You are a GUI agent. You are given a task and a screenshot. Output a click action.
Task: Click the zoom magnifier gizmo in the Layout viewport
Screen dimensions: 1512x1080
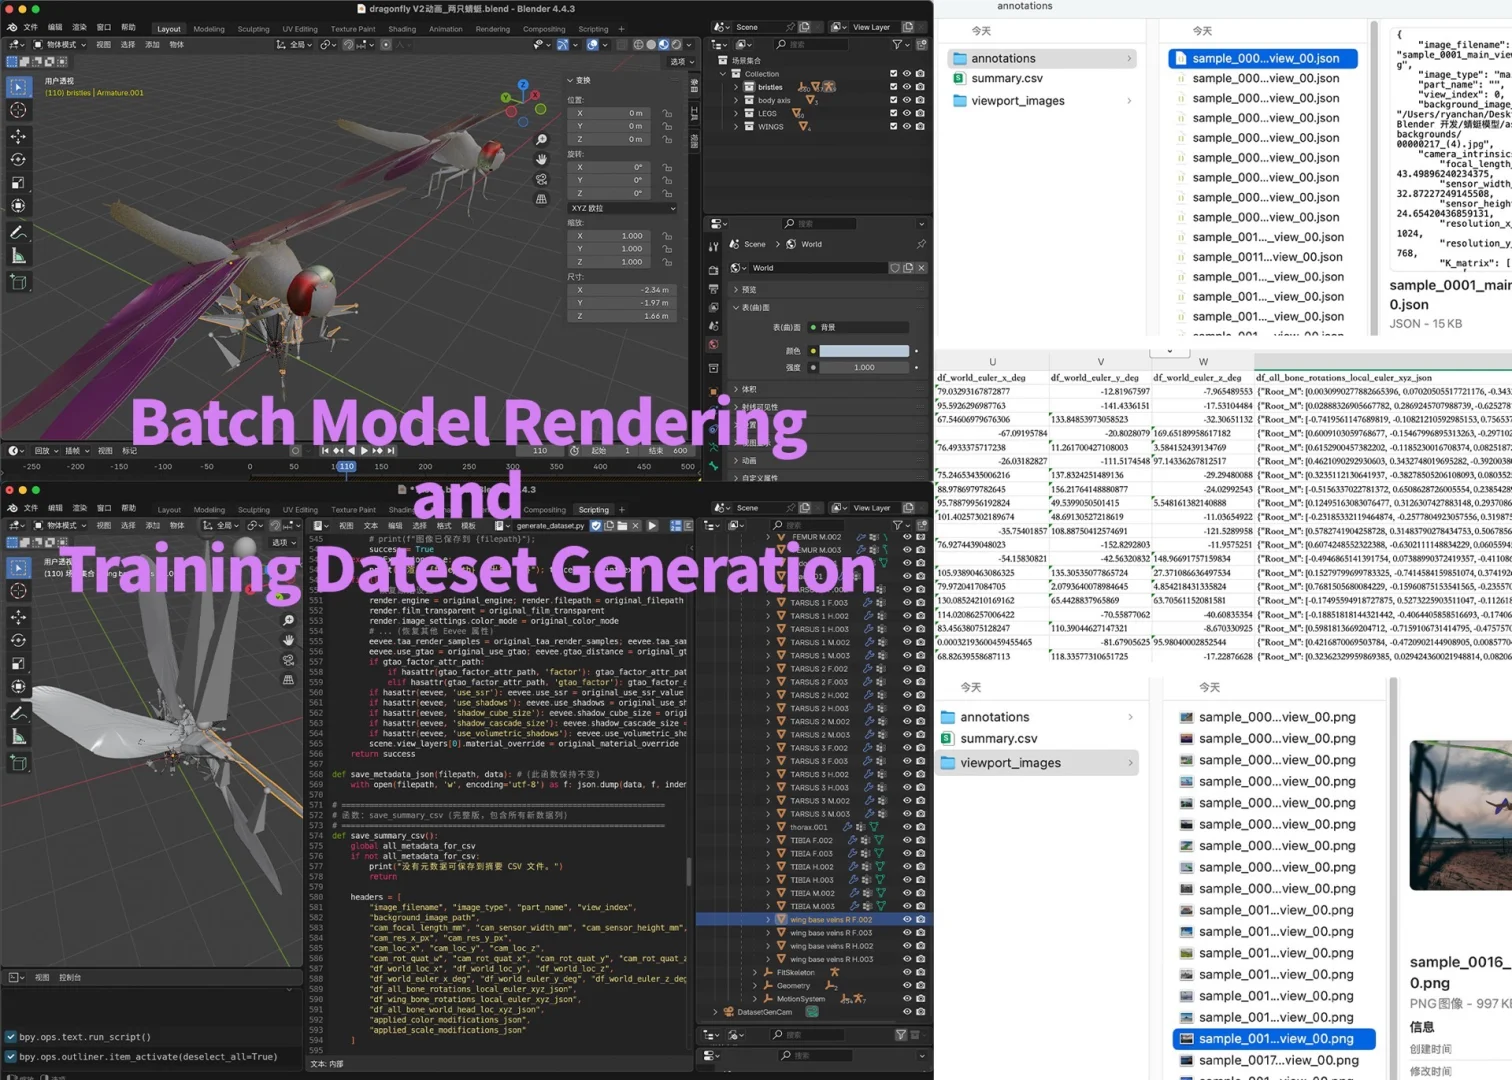click(541, 140)
